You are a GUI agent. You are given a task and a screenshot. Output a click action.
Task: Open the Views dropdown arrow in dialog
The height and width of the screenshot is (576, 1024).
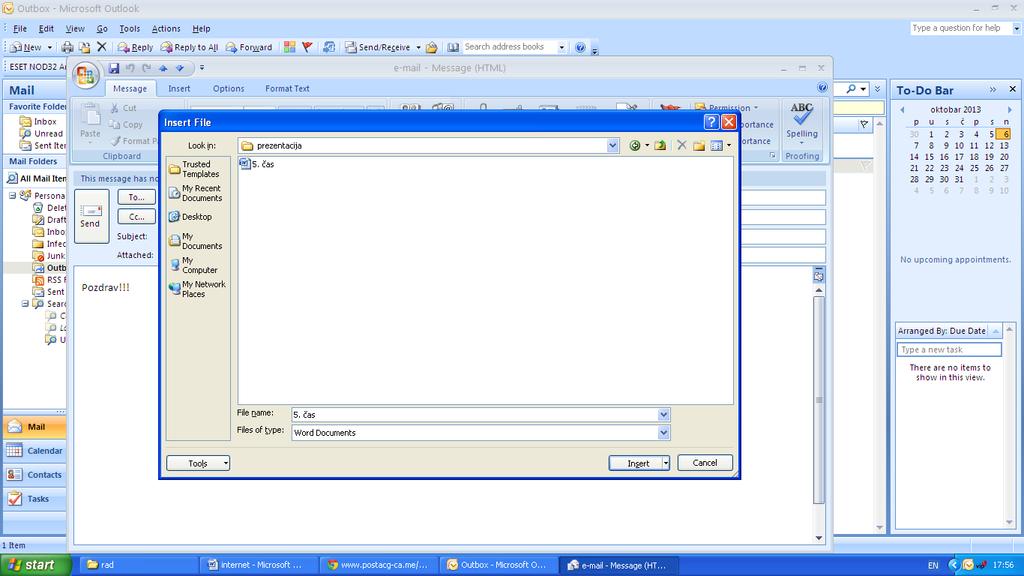[729, 146]
